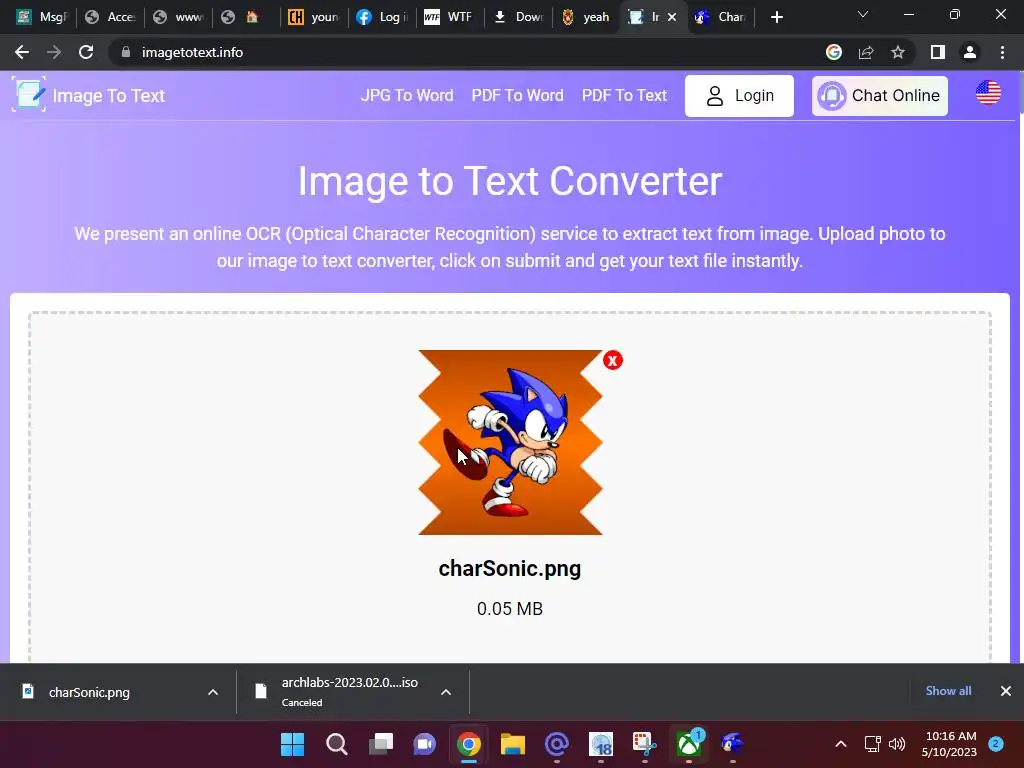Click Show all downloads
The height and width of the screenshot is (768, 1024).
point(948,691)
